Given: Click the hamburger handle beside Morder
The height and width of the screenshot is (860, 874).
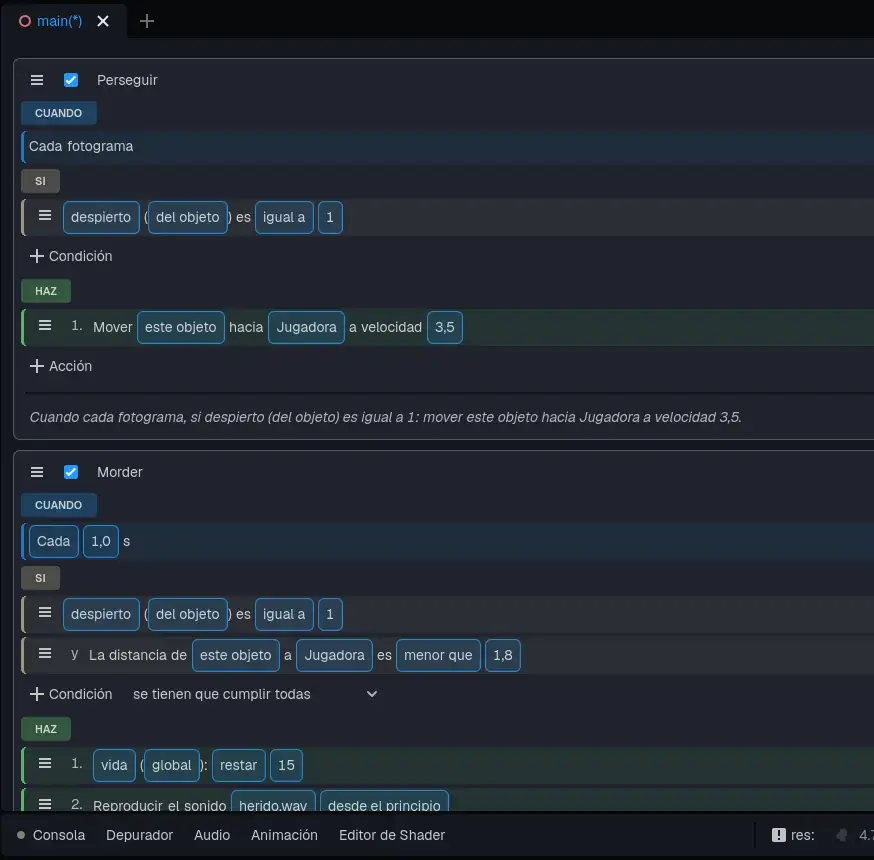Looking at the screenshot, I should coord(37,472).
